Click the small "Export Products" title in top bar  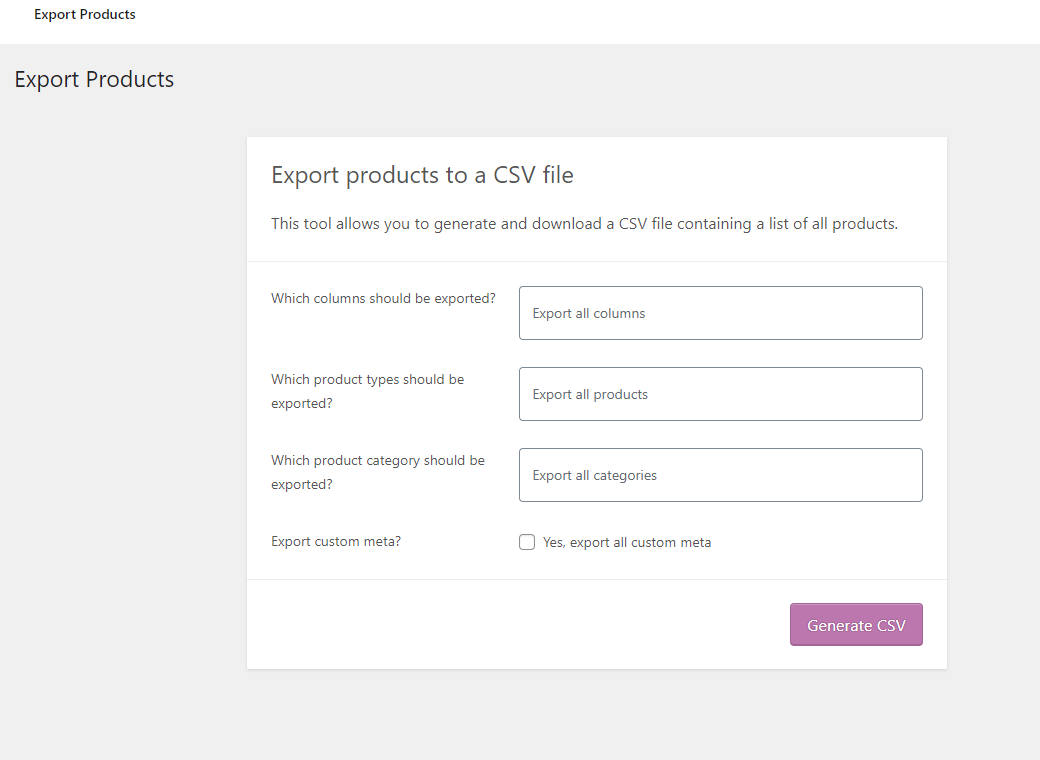[x=85, y=15]
